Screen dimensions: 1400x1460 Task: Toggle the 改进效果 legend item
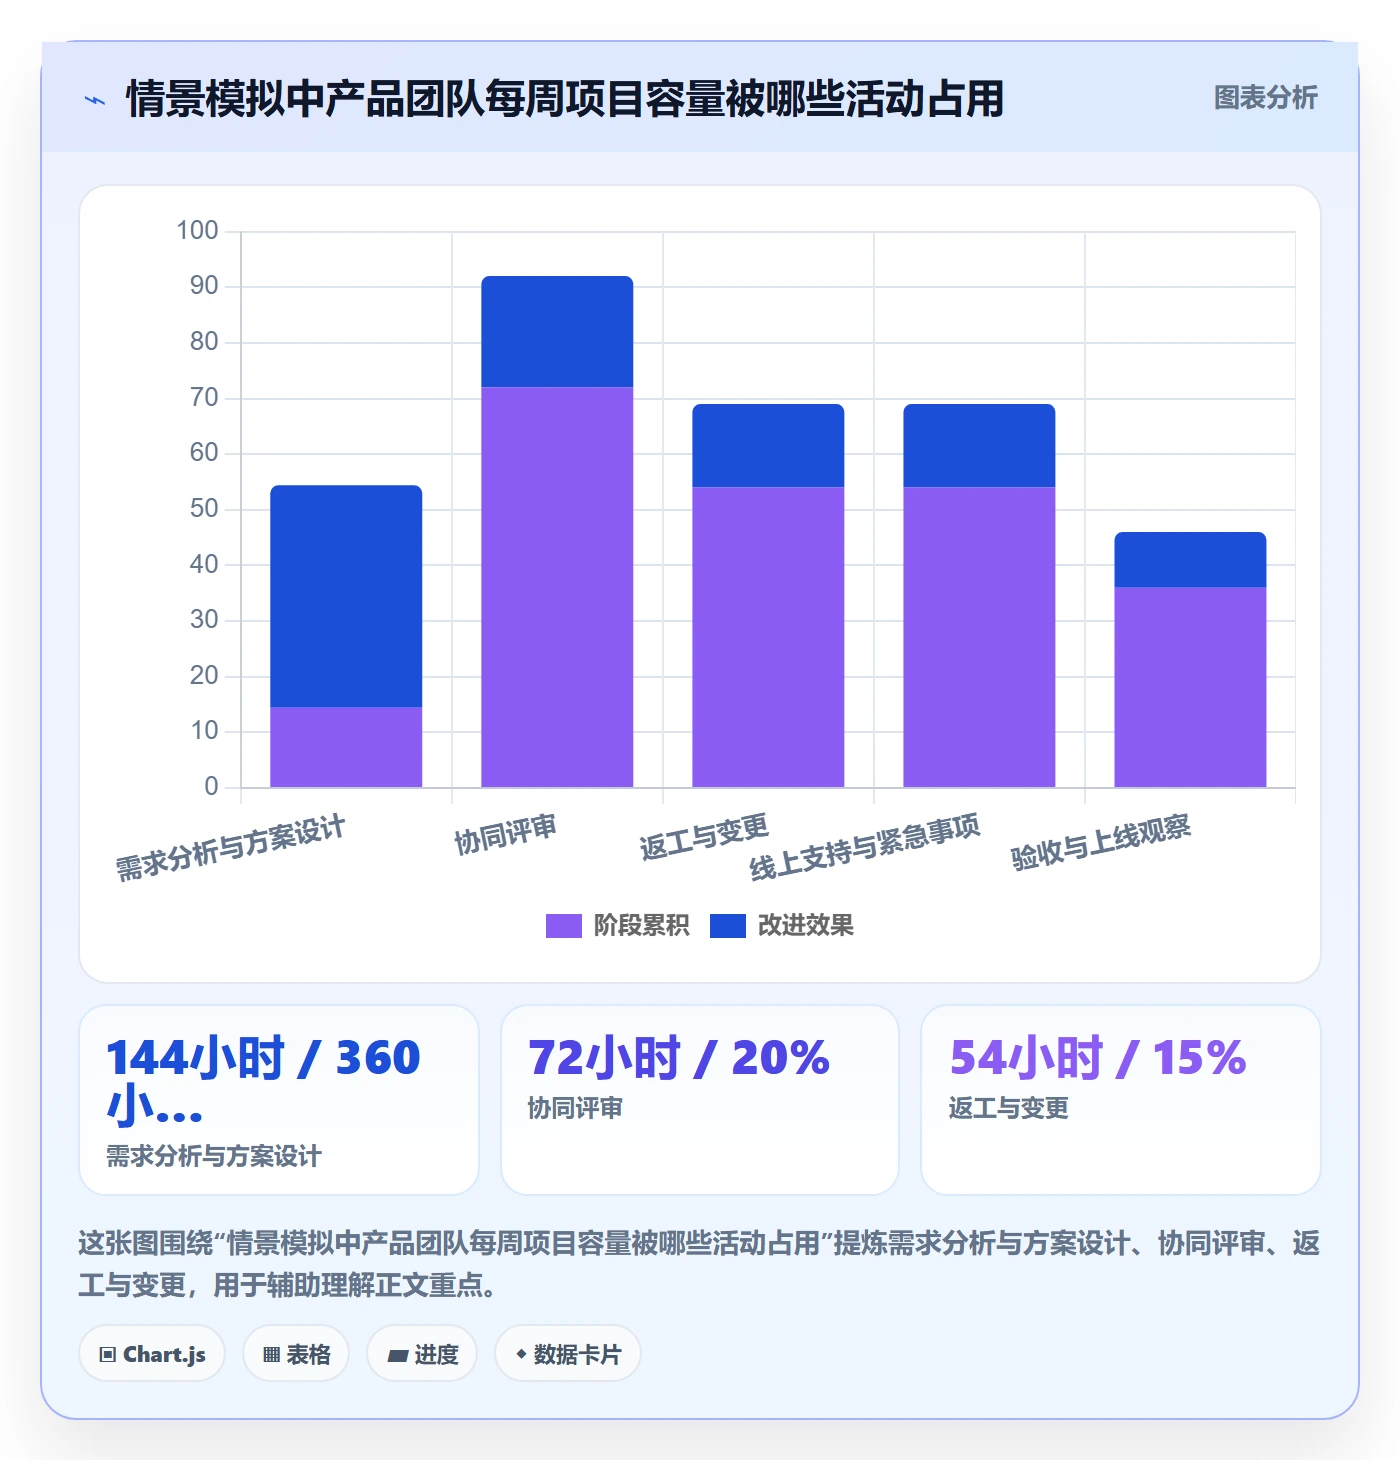click(782, 925)
